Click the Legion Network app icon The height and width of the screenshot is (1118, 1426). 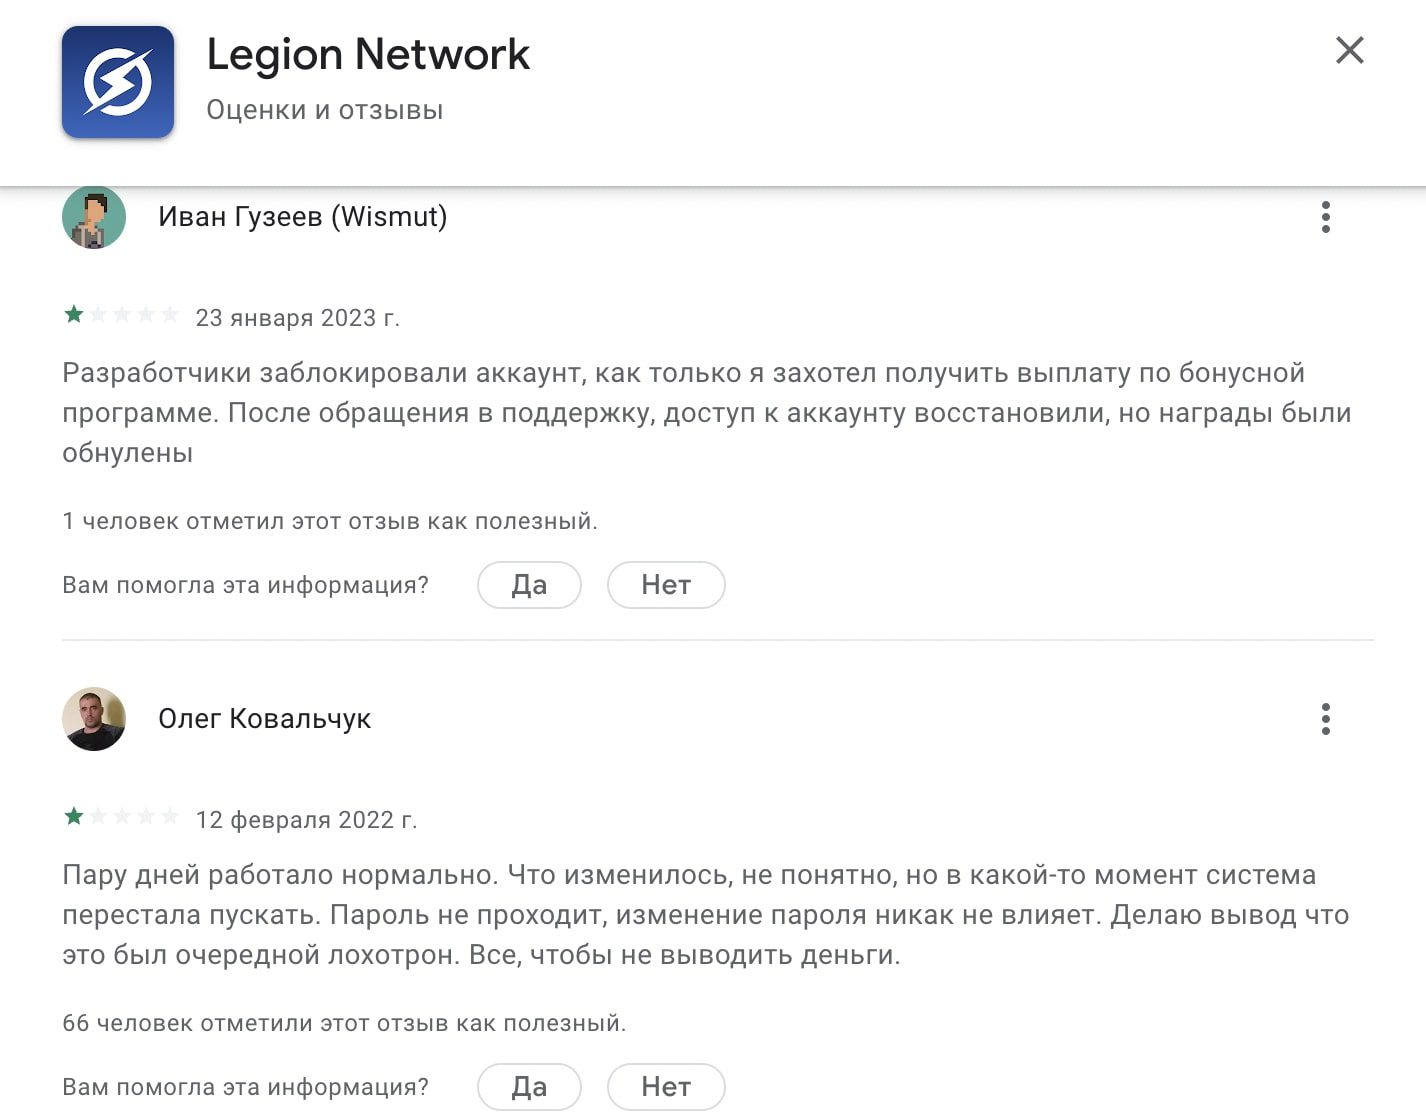click(118, 82)
